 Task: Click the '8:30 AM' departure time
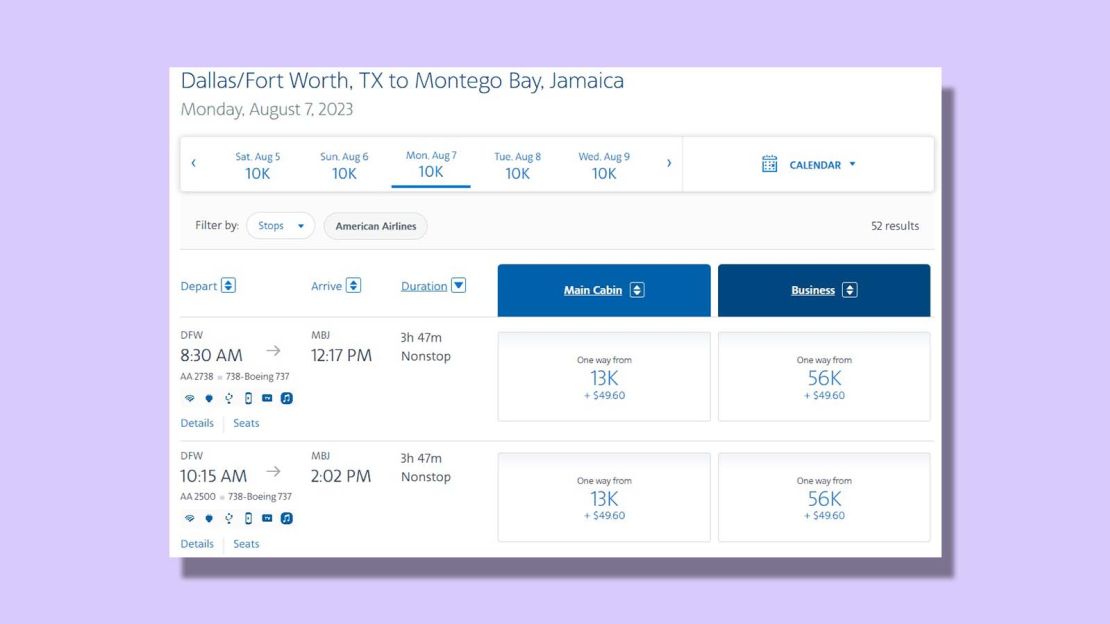tap(211, 356)
